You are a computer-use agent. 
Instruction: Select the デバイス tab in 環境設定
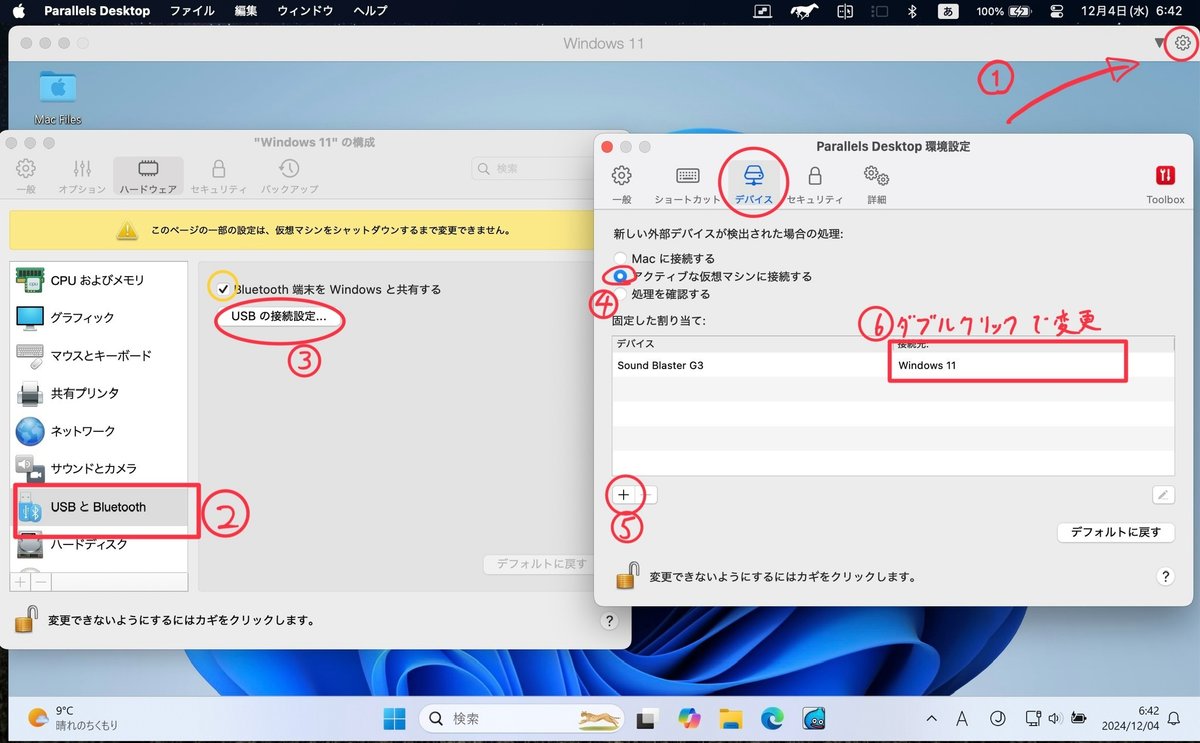click(x=754, y=185)
